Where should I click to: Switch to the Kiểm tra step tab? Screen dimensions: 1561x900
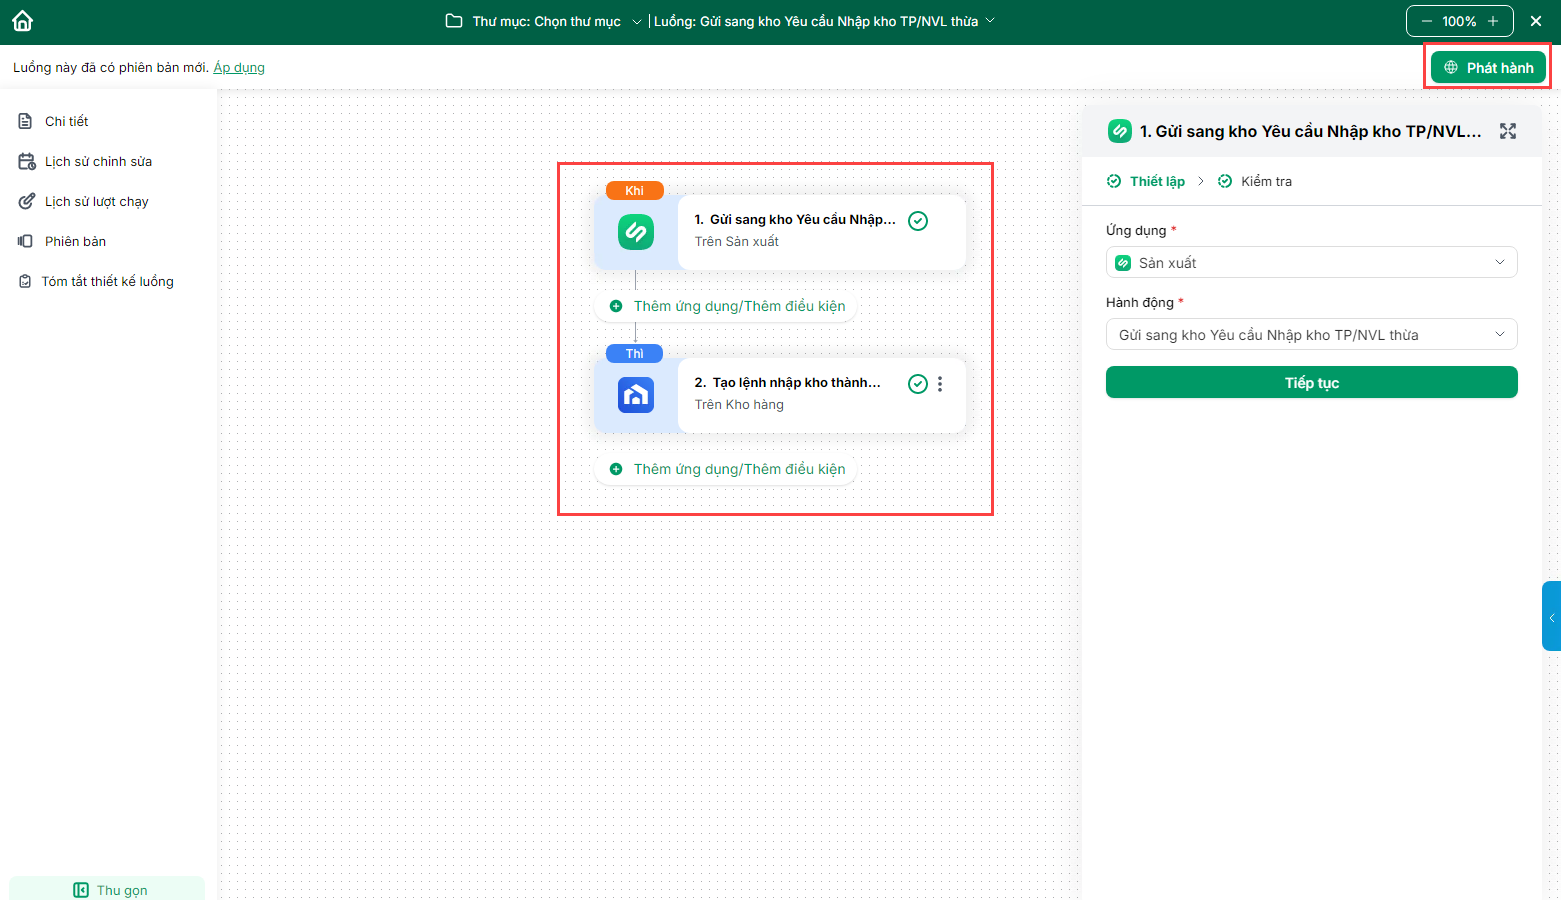(1265, 181)
